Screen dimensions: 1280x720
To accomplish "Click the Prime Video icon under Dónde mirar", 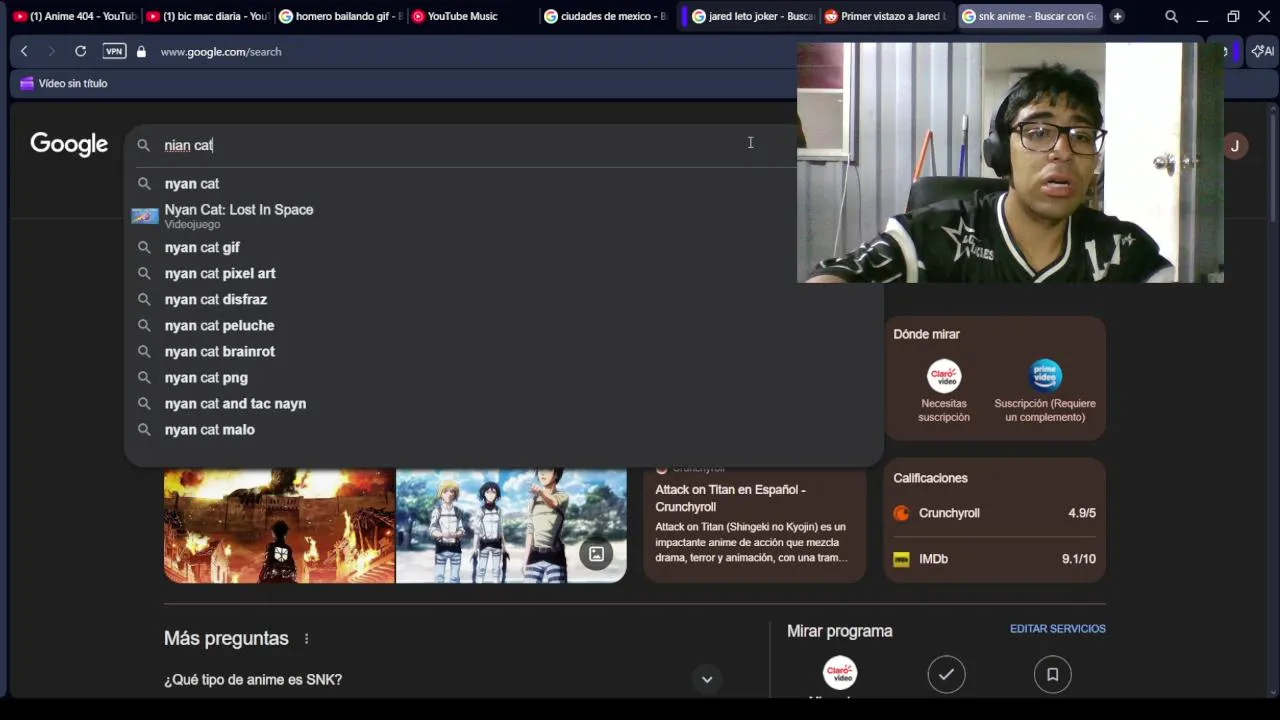I will click(1045, 375).
